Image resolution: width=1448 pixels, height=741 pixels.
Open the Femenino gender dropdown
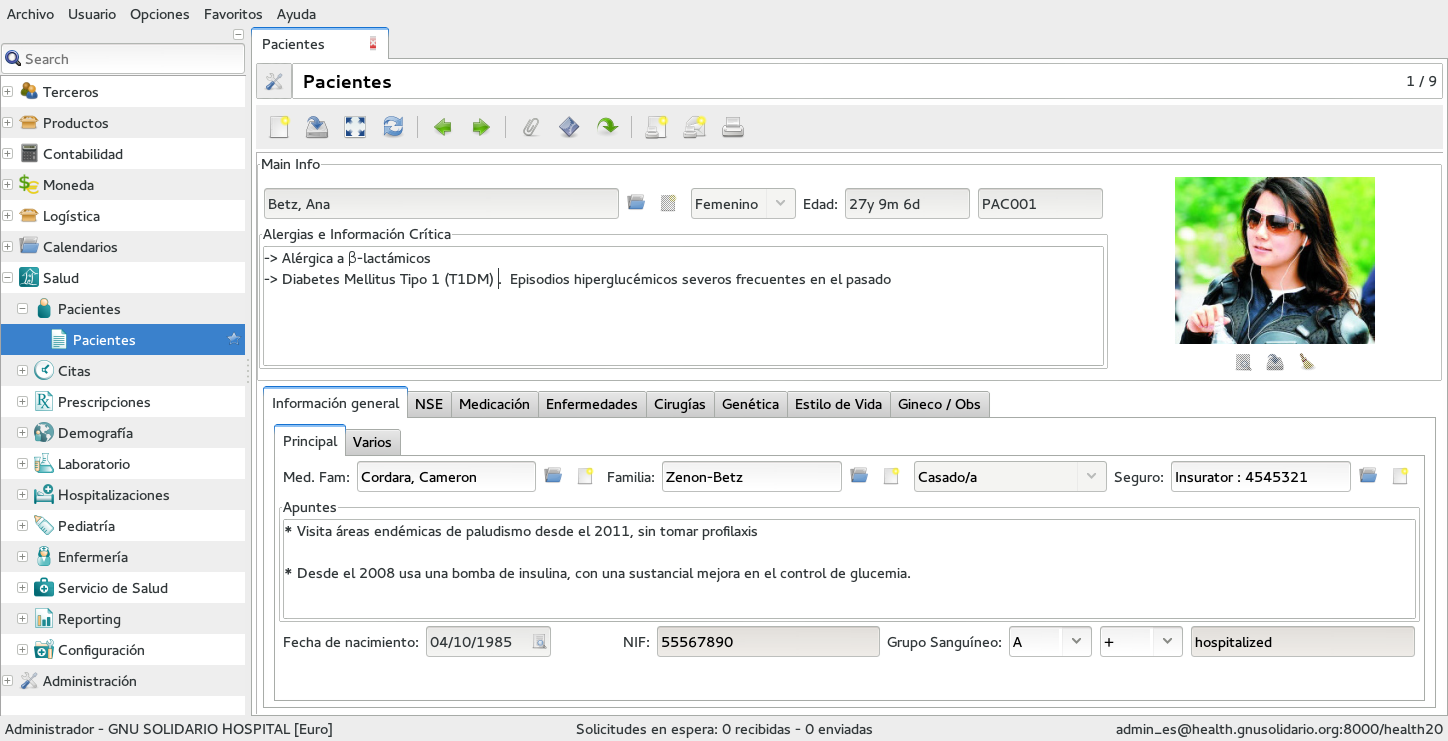click(x=742, y=204)
